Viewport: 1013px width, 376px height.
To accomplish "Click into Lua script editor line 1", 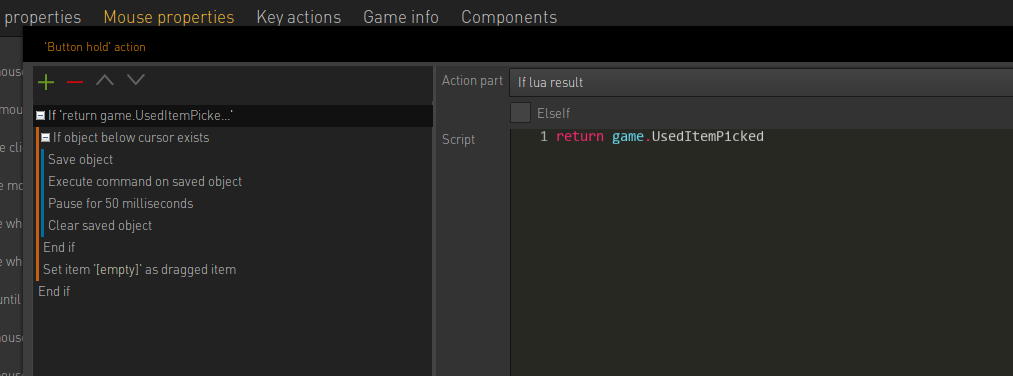I will point(660,136).
